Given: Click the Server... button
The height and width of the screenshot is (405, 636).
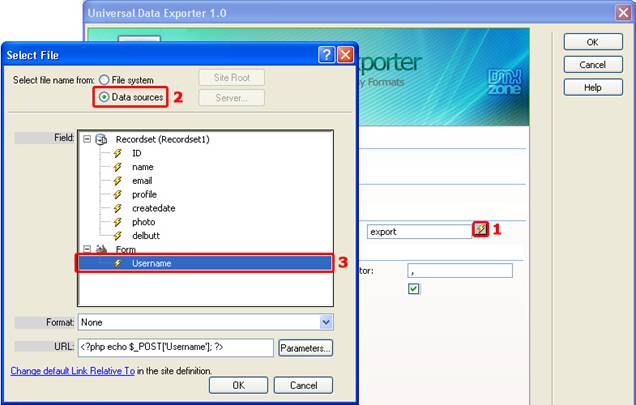Looking at the screenshot, I should coord(232,98).
